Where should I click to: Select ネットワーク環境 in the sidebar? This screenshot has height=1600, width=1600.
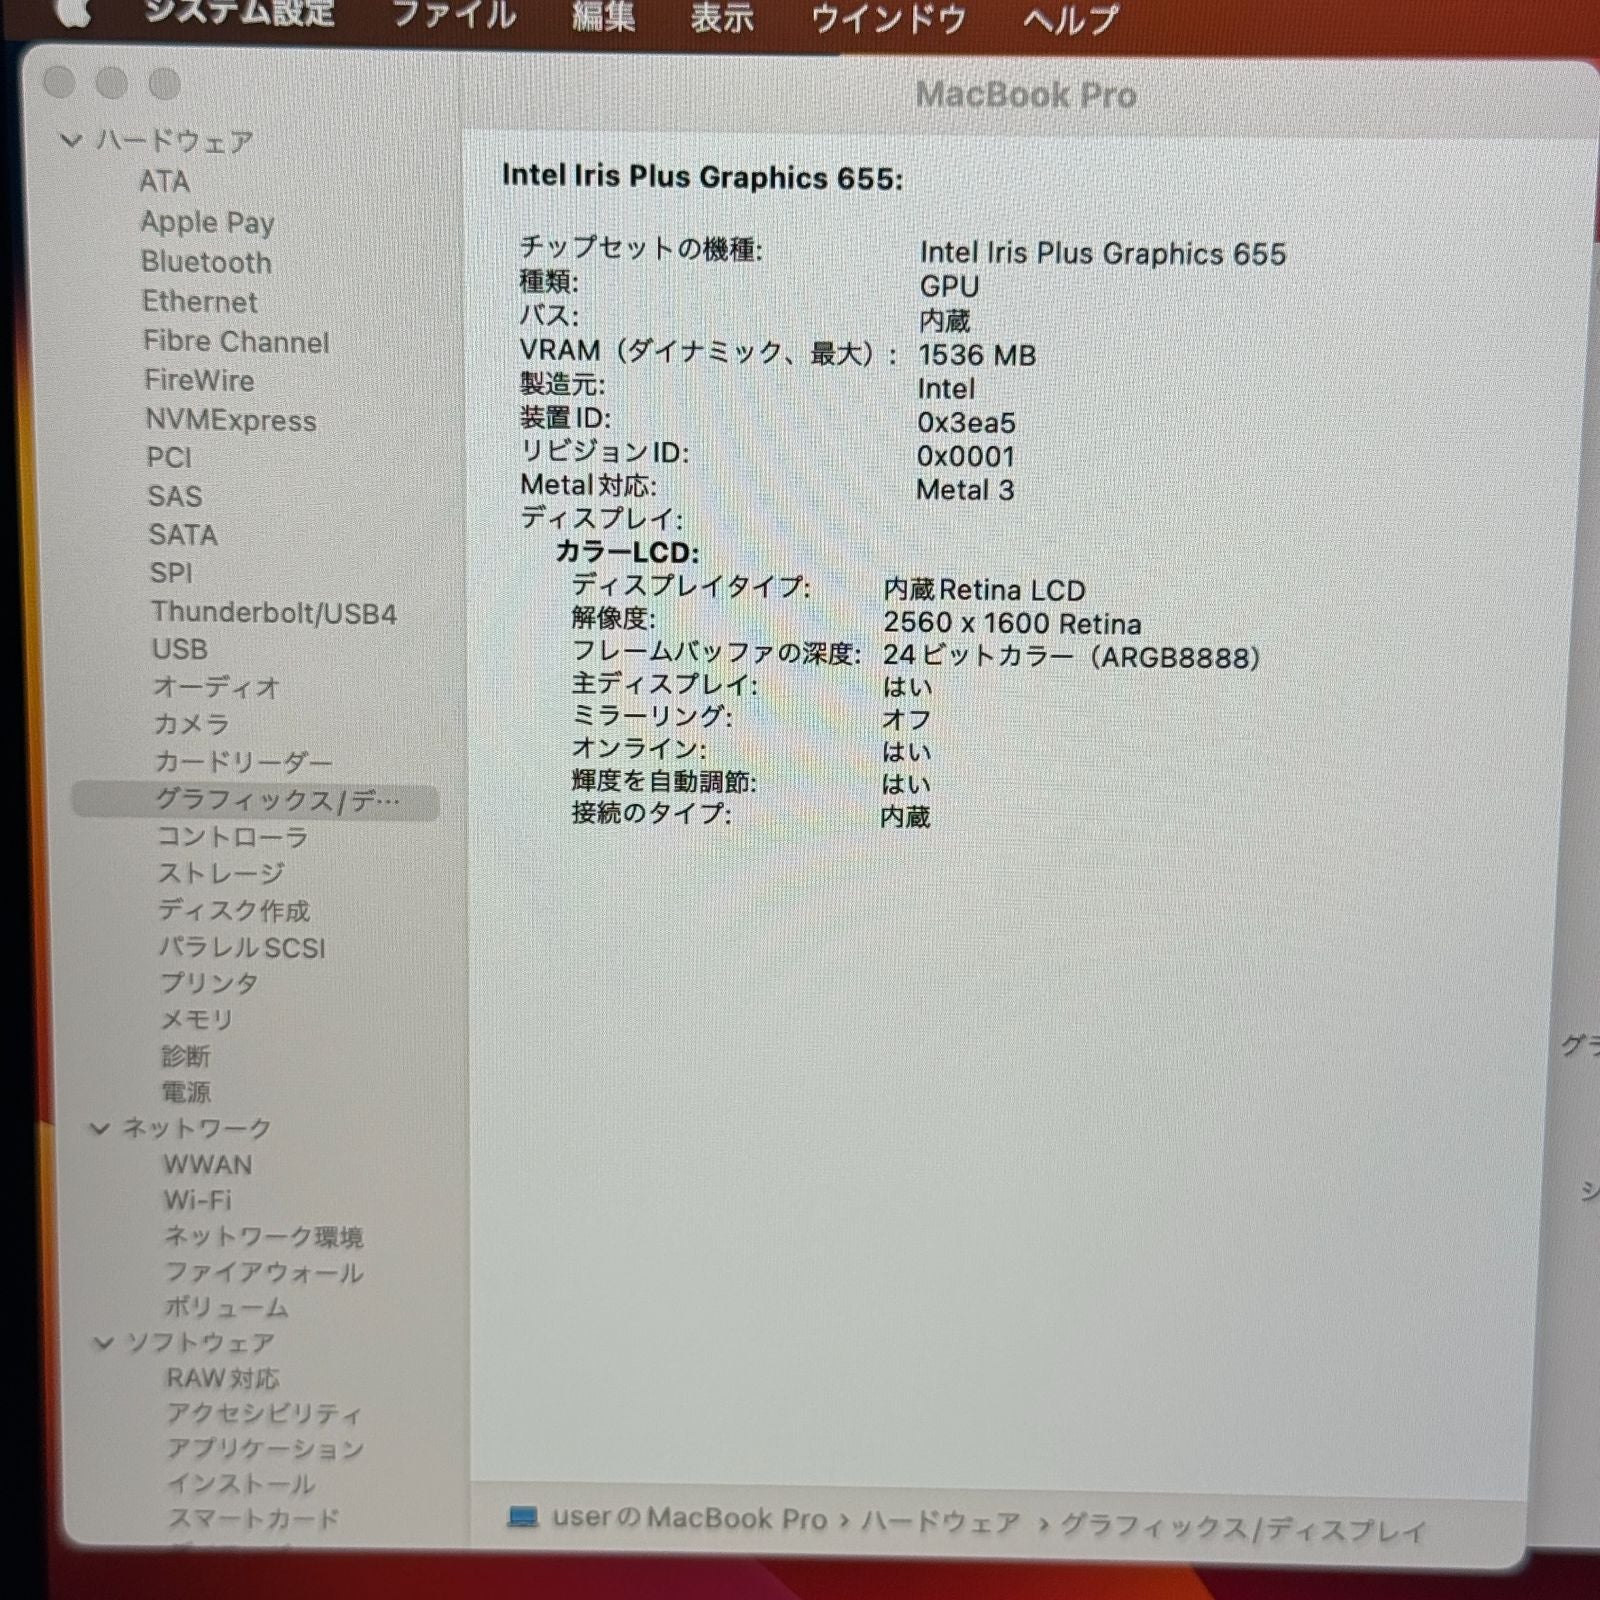(x=264, y=1237)
